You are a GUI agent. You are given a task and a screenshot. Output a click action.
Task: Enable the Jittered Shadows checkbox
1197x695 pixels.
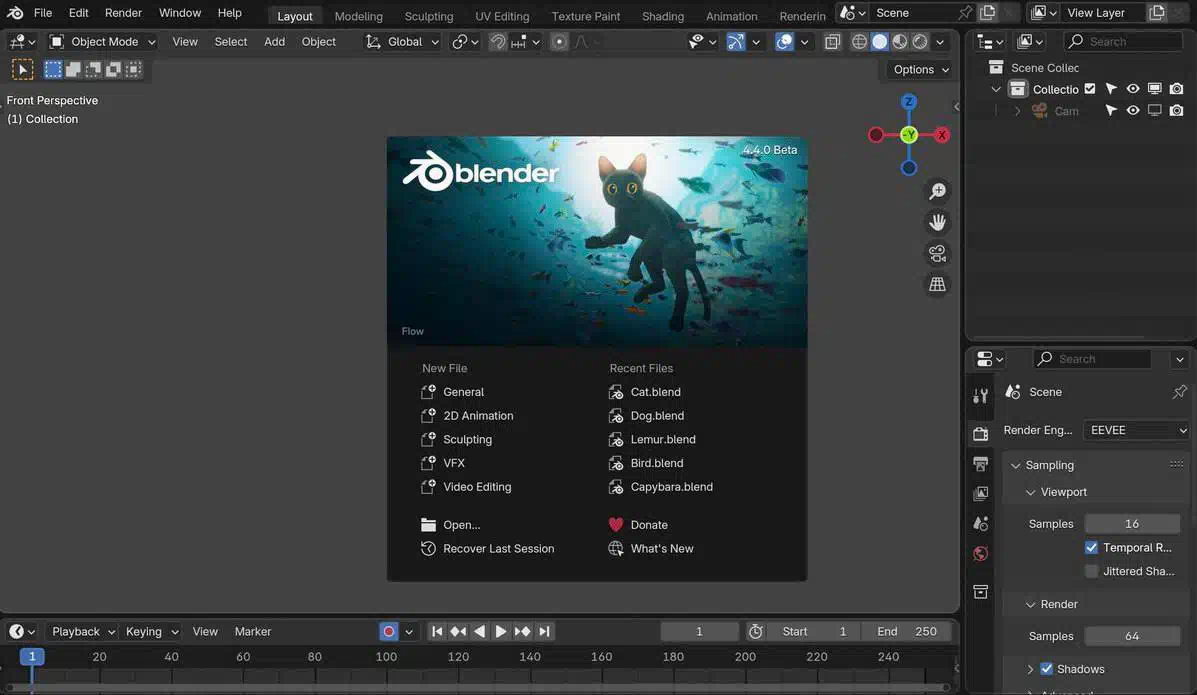[1091, 571]
